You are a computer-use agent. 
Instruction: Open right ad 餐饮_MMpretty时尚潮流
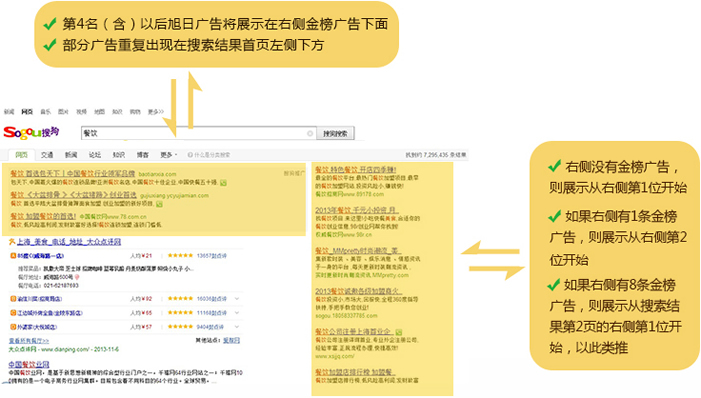(x=358, y=250)
